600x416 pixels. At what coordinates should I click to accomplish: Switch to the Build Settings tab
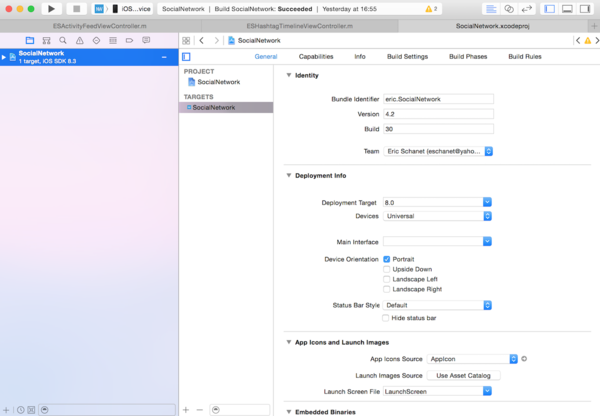pos(408,57)
